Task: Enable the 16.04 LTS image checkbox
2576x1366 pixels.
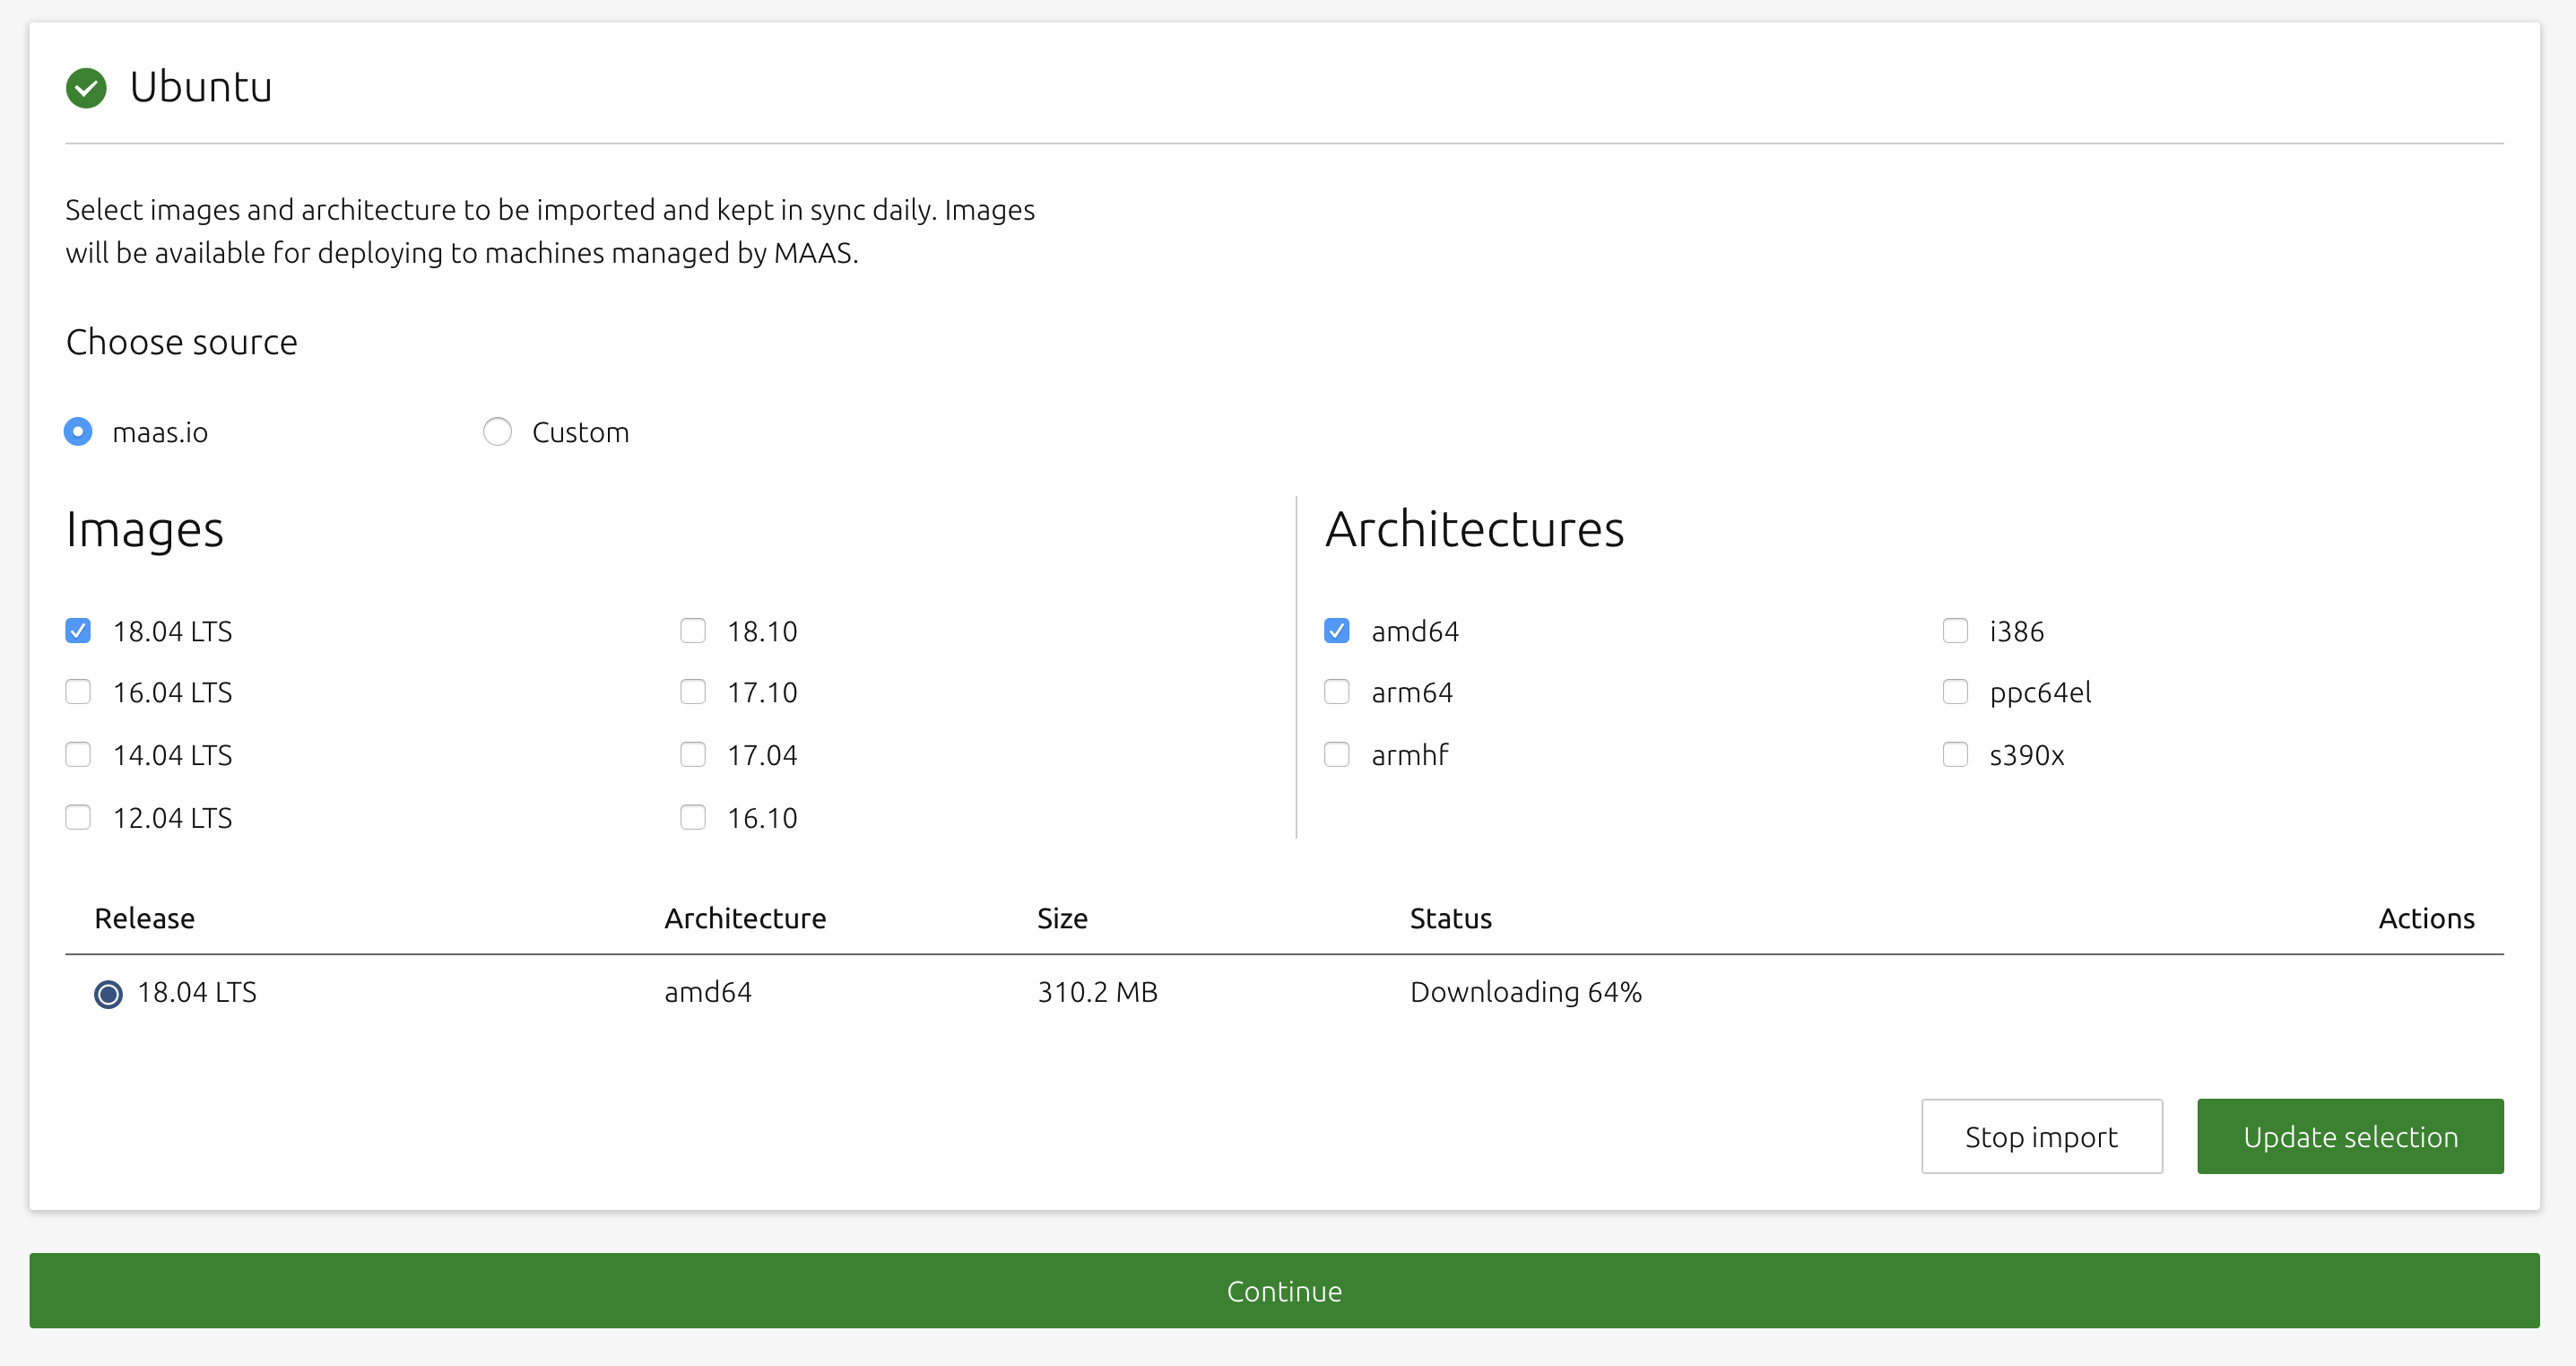Action: click(78, 692)
